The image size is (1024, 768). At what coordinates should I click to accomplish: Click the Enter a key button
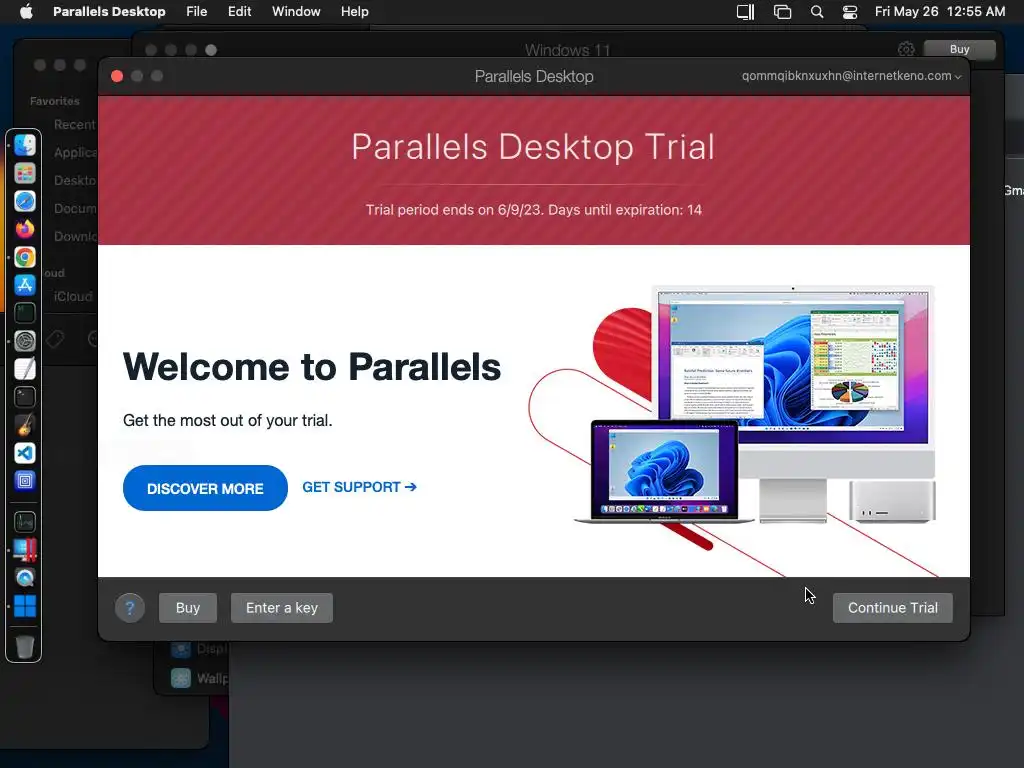[281, 608]
